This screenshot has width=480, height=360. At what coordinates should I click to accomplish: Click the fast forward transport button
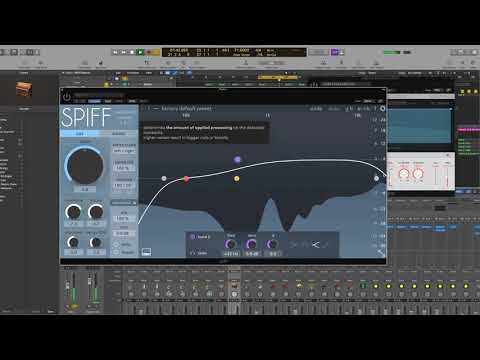[124, 52]
